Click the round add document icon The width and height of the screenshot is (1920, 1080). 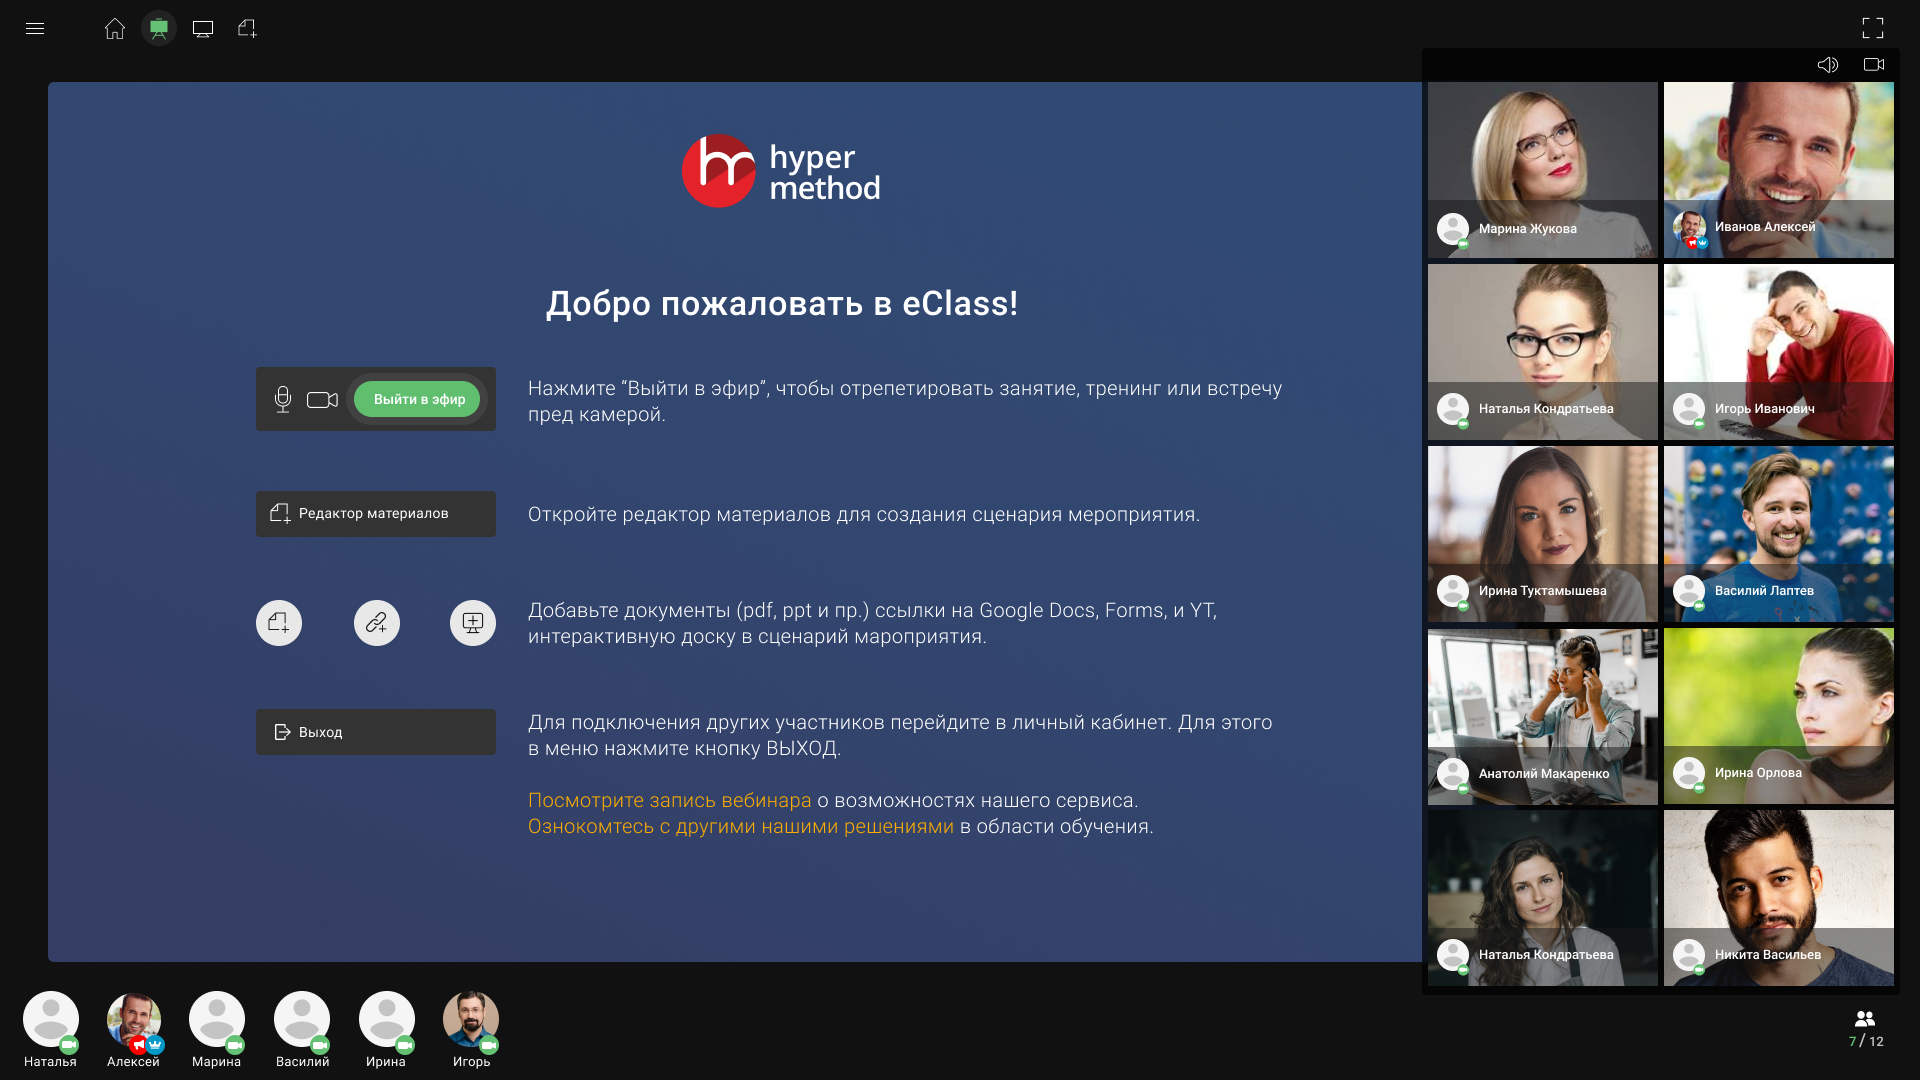[x=279, y=623]
